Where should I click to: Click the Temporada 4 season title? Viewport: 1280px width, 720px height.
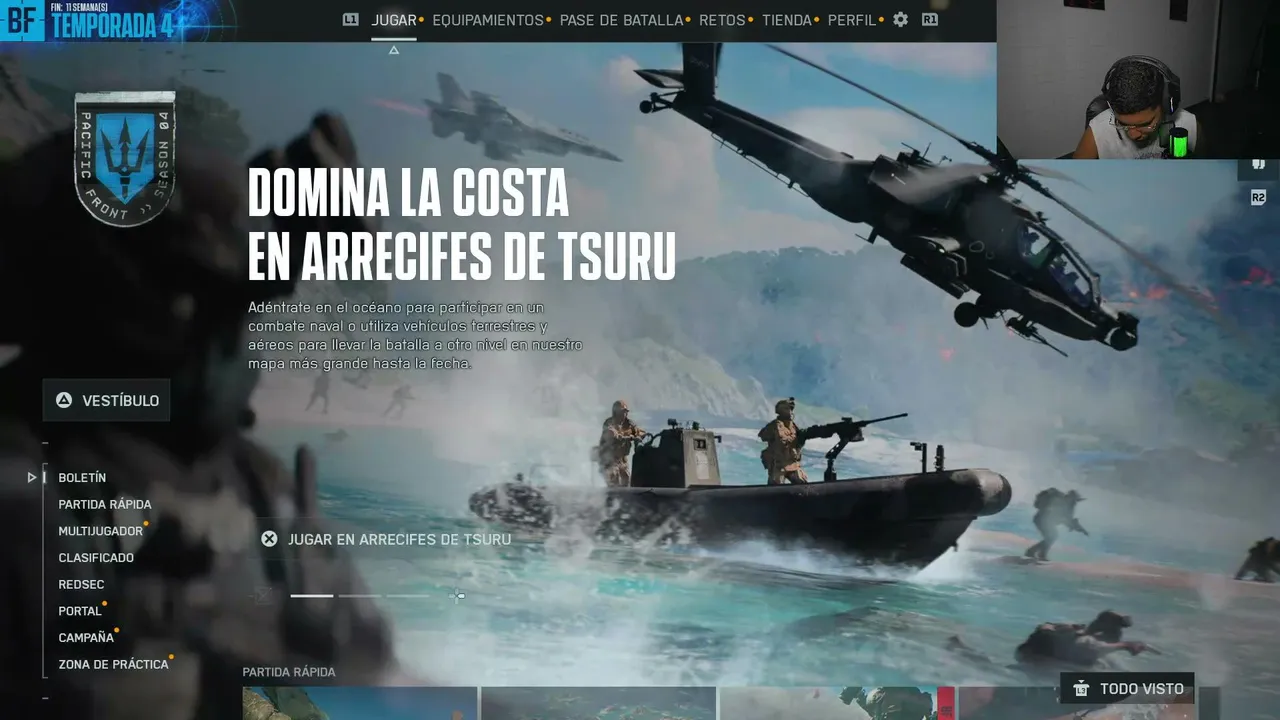[x=111, y=26]
